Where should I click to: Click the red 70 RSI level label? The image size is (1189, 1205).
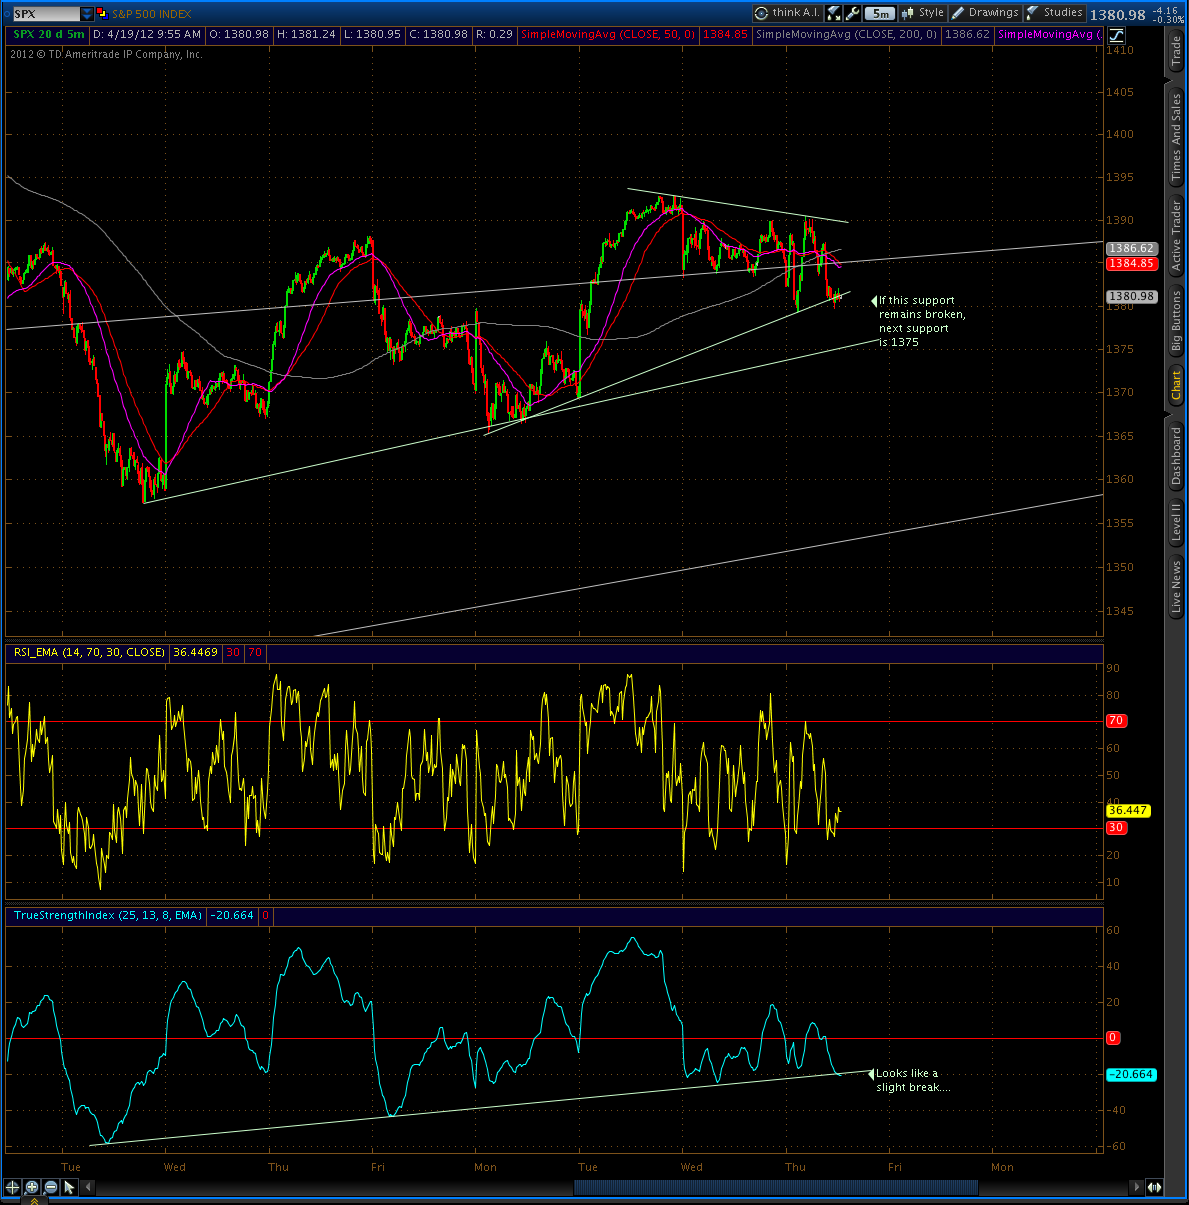1116,720
